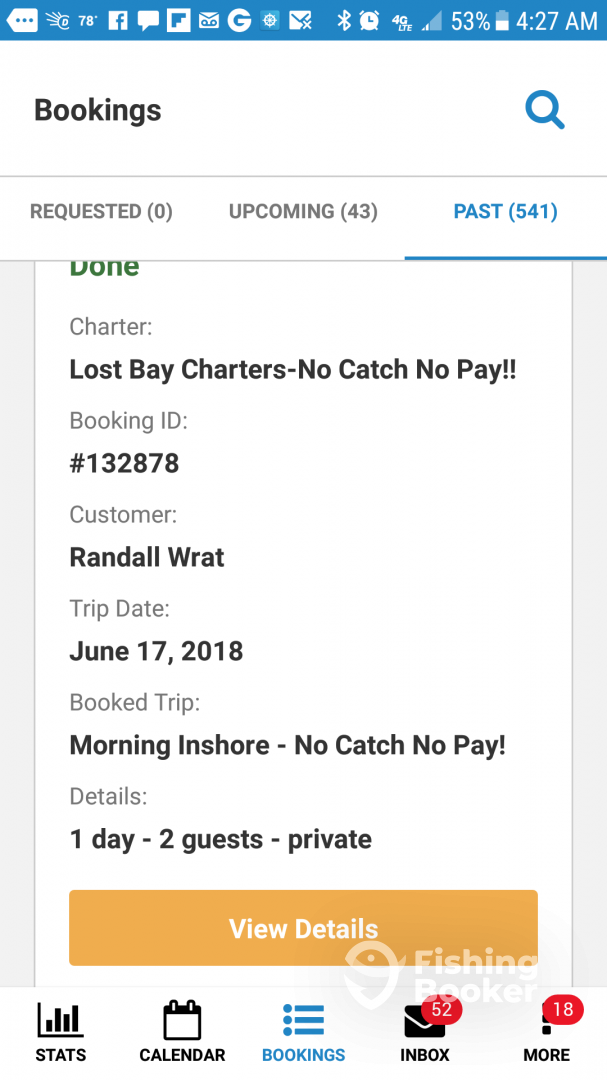
Task: Tap the More icon with 18 badge
Action: [547, 1022]
